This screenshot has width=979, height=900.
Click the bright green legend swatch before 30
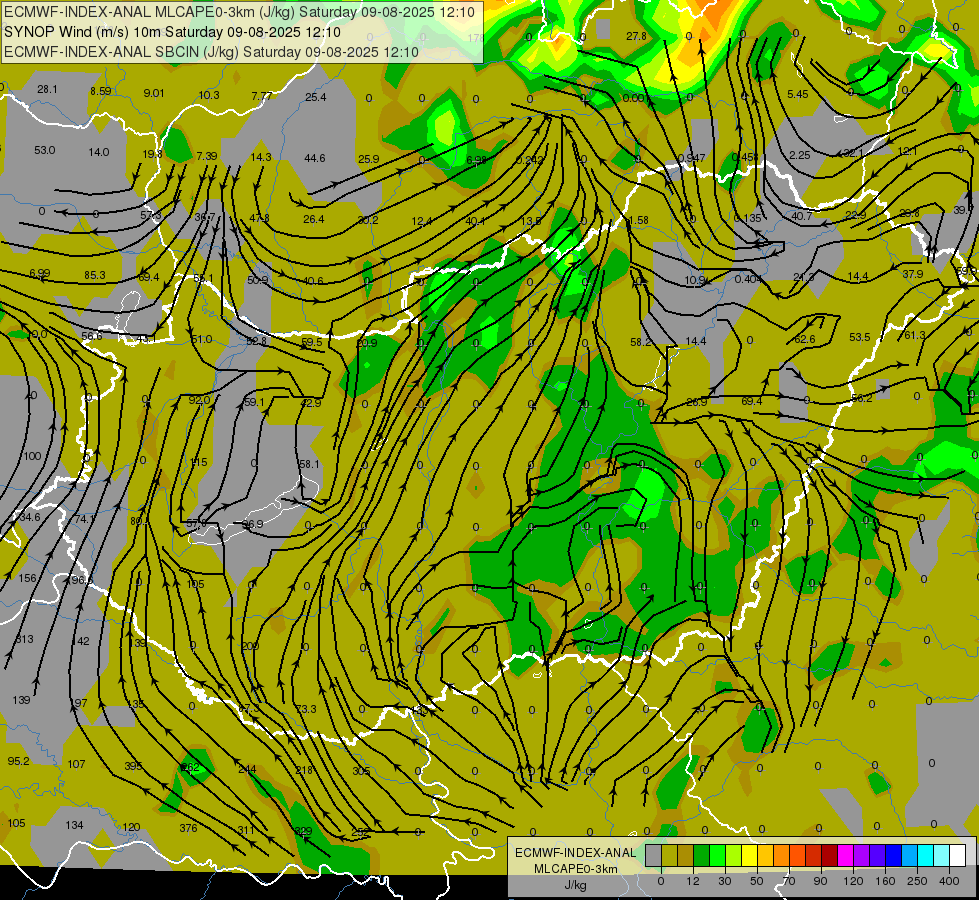[717, 855]
